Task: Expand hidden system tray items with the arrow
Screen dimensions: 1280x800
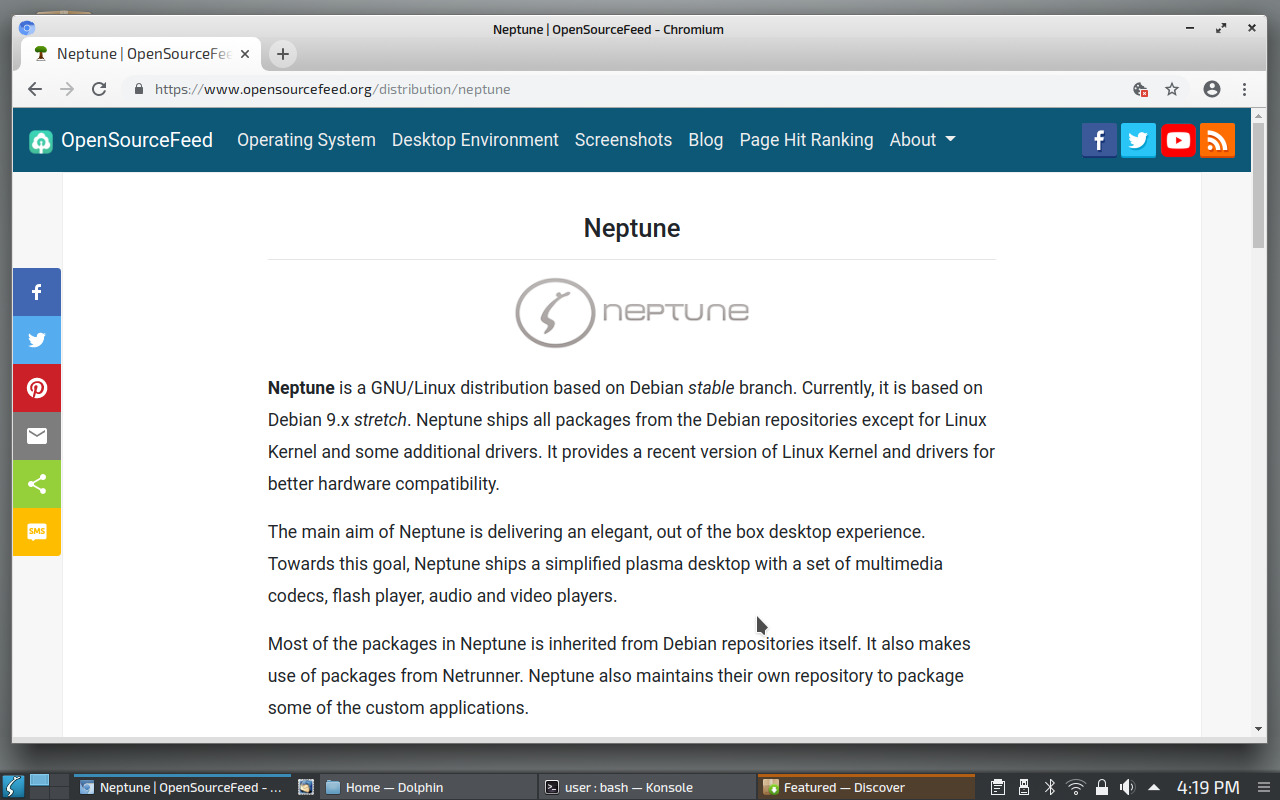Action: 1153,787
